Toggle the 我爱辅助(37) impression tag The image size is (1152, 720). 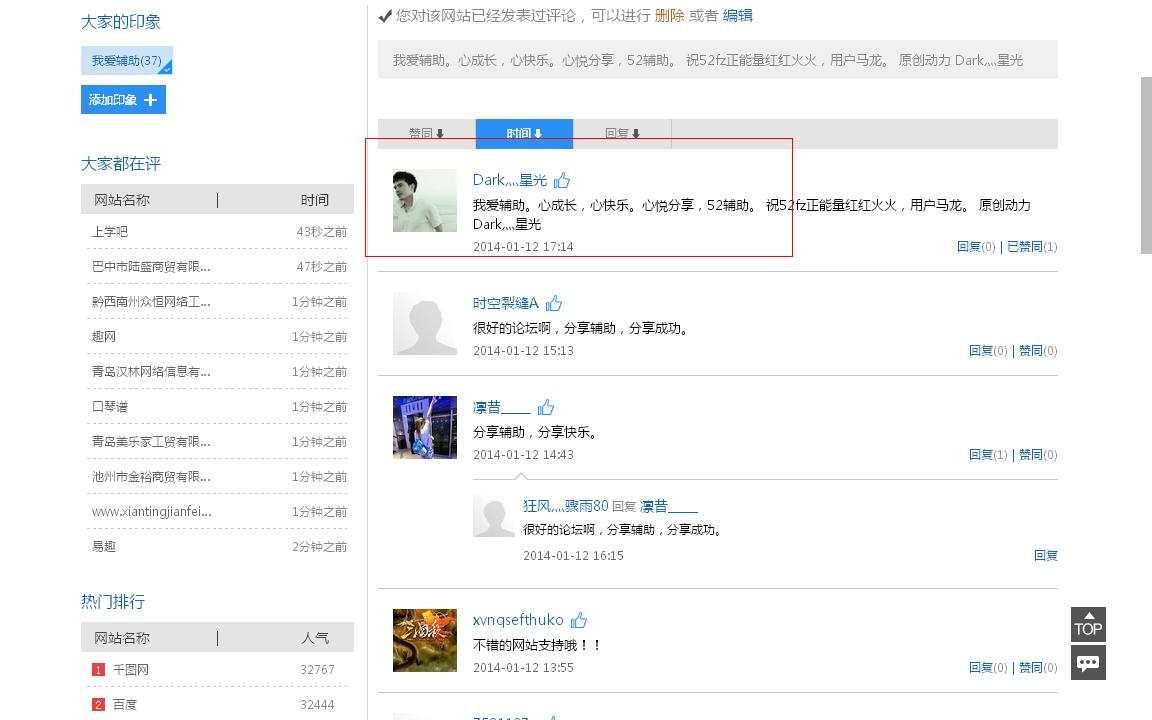click(126, 61)
